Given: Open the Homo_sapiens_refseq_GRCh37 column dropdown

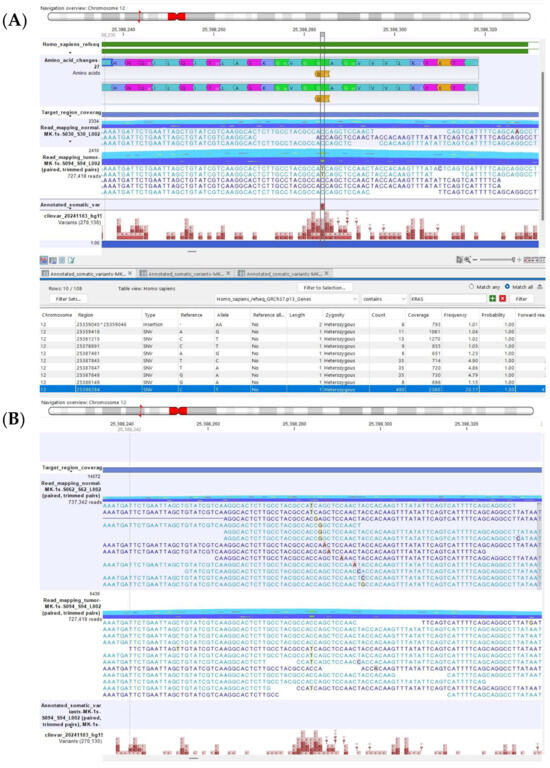Looking at the screenshot, I should click(x=287, y=299).
